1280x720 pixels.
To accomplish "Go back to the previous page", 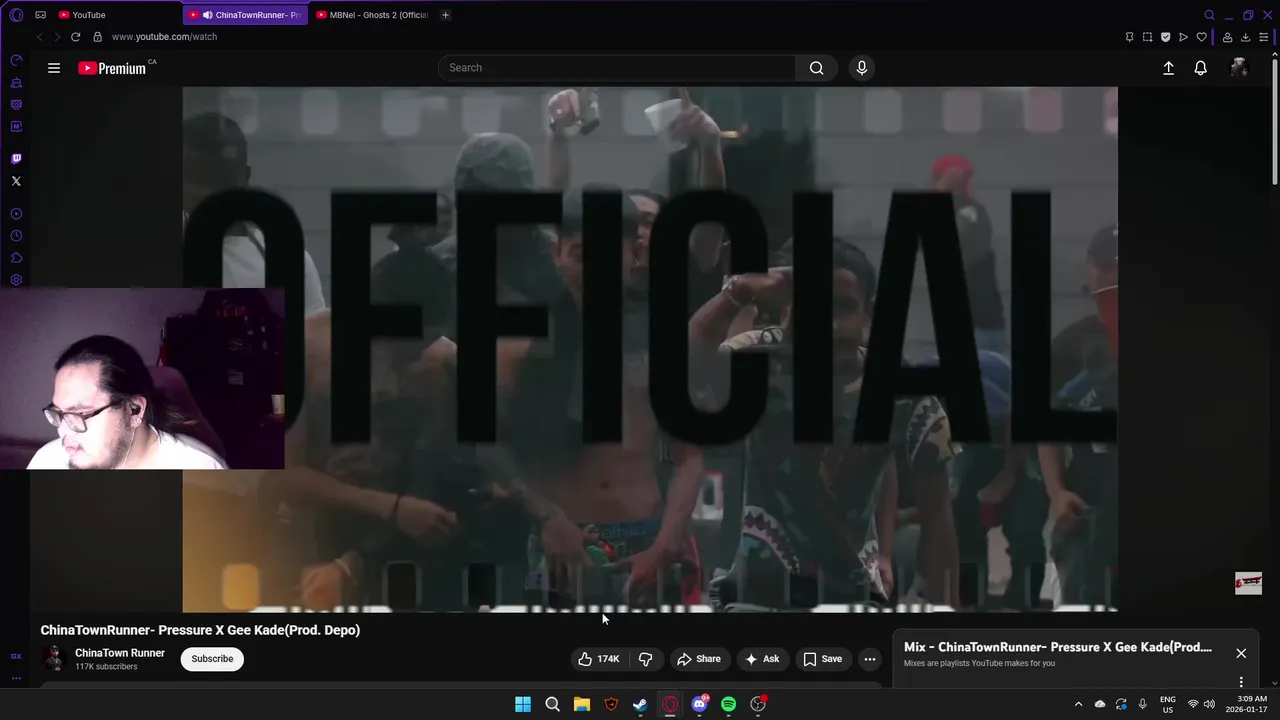I will coord(39,37).
